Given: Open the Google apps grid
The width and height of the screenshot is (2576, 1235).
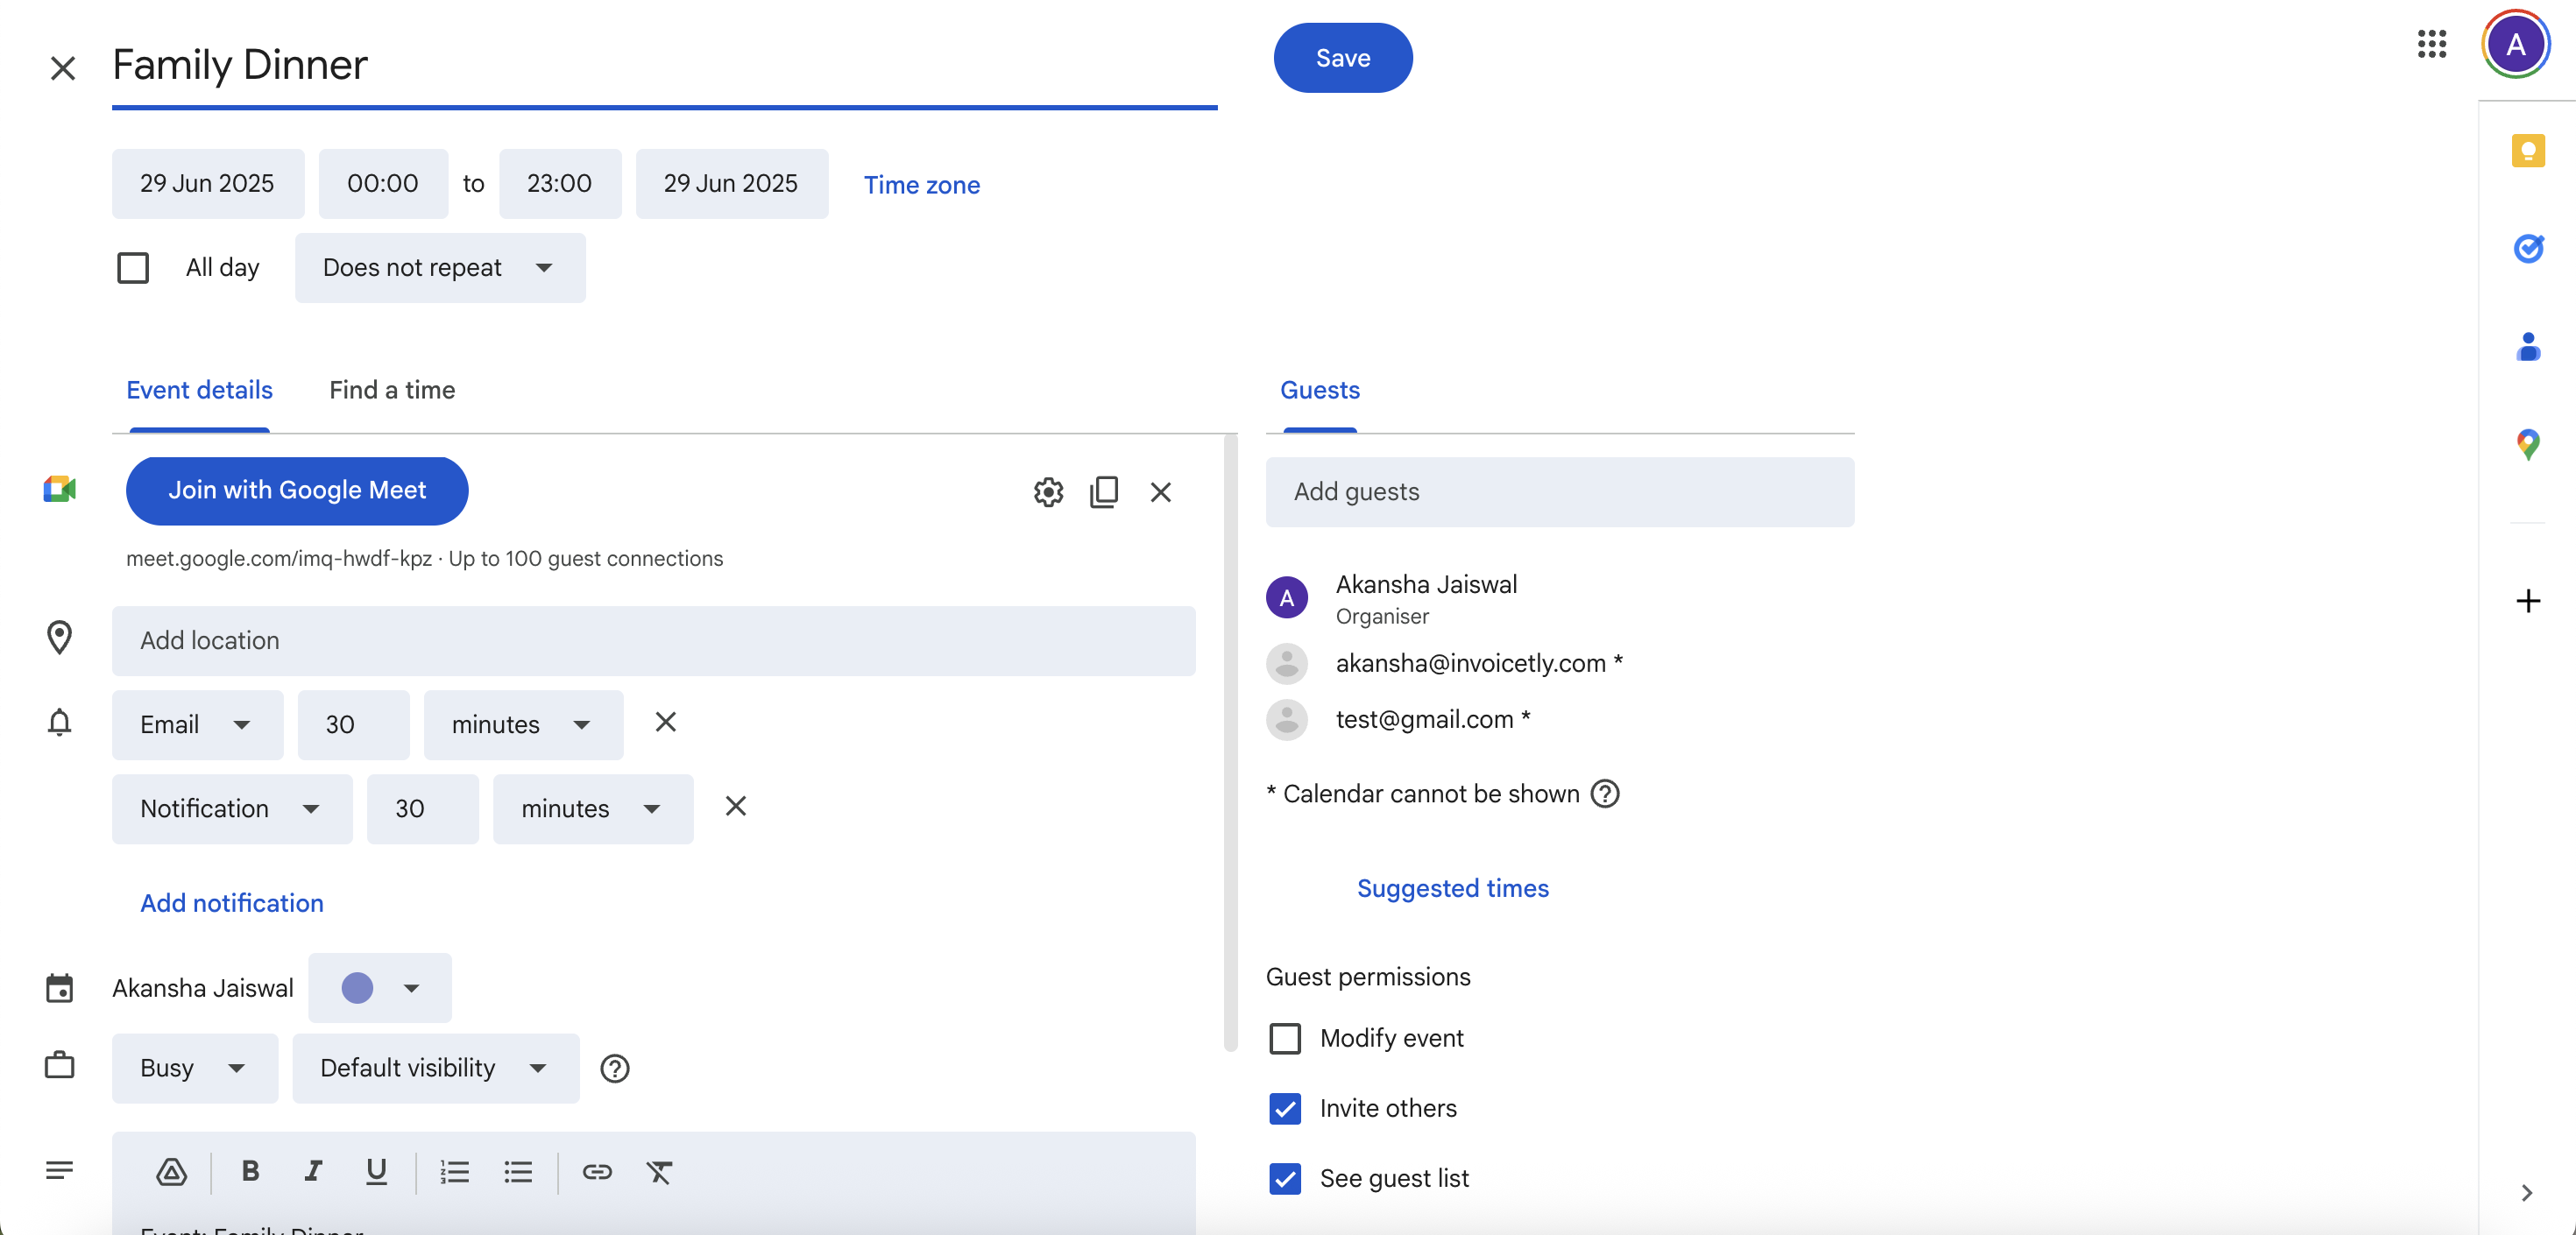Looking at the screenshot, I should 2431,44.
